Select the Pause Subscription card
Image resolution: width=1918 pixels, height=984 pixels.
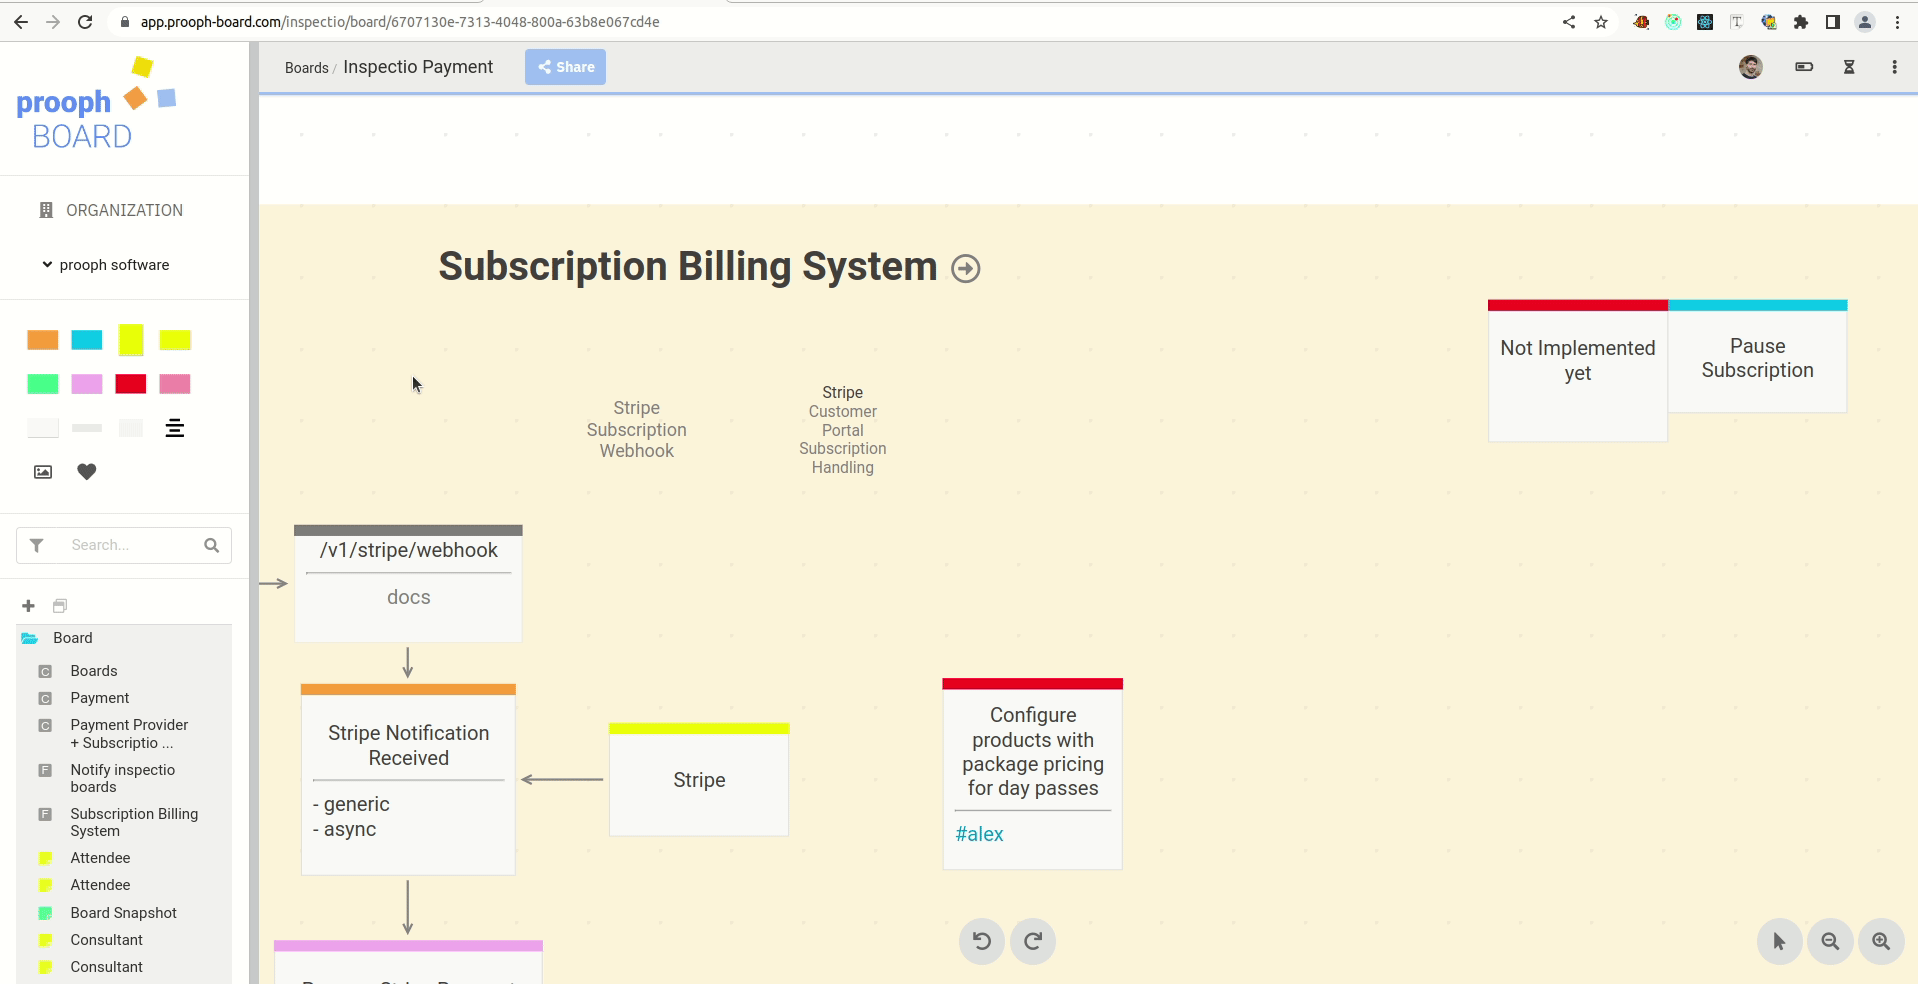click(1757, 356)
